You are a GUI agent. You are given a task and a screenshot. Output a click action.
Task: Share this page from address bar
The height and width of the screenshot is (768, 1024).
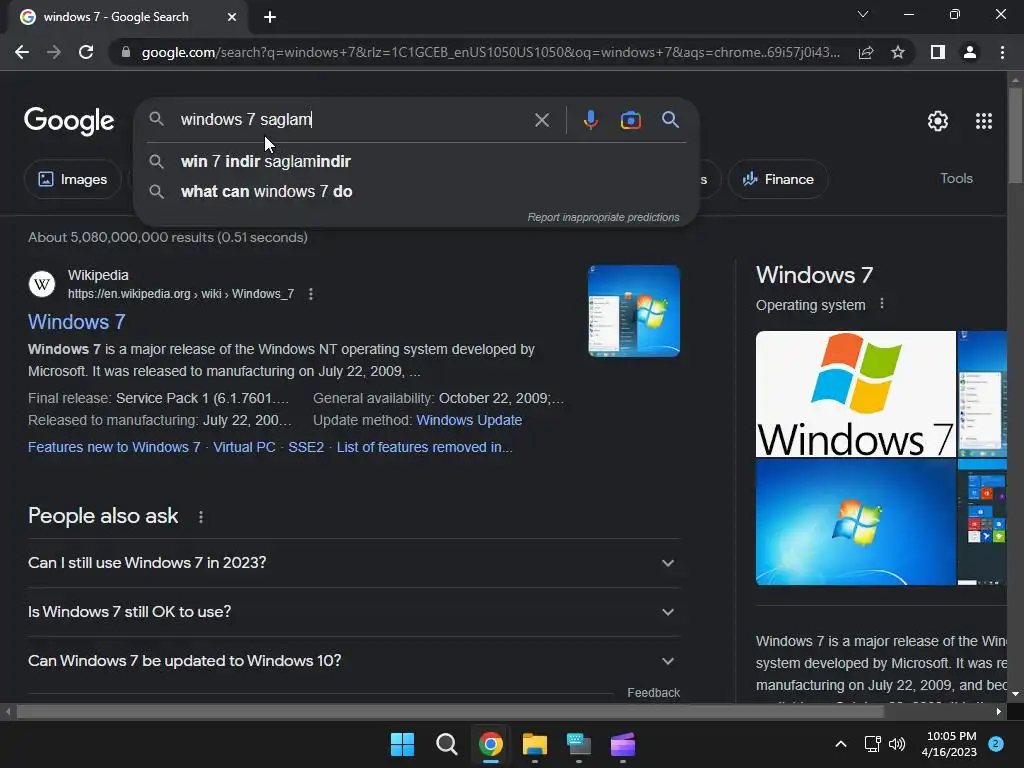(866, 52)
